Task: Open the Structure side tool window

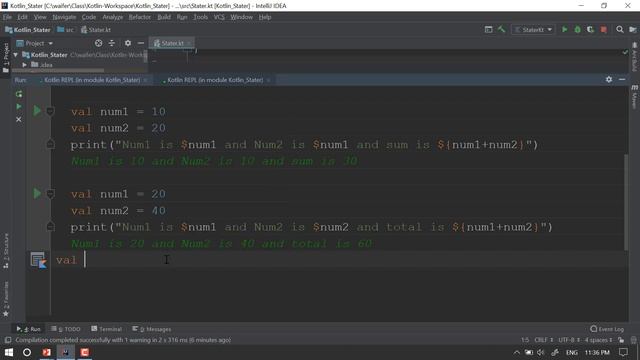Action: pos(6,250)
